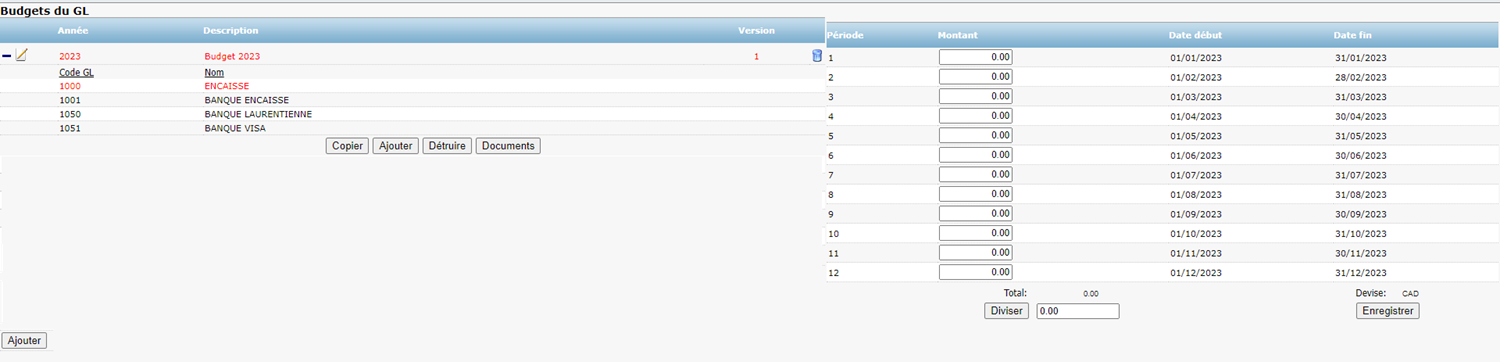Viewport: 1500px width, 362px height.
Task: Select the Montant field for period 1
Action: point(976,57)
